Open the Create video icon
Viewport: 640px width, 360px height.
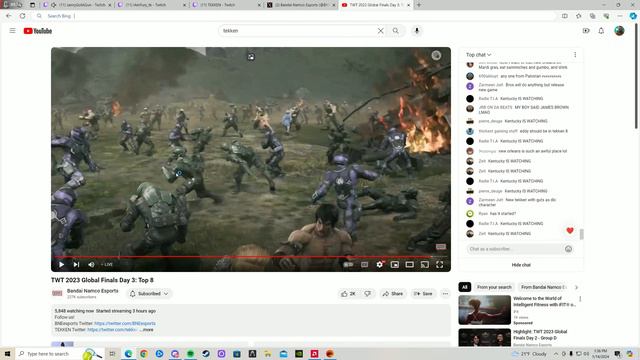tap(586, 31)
